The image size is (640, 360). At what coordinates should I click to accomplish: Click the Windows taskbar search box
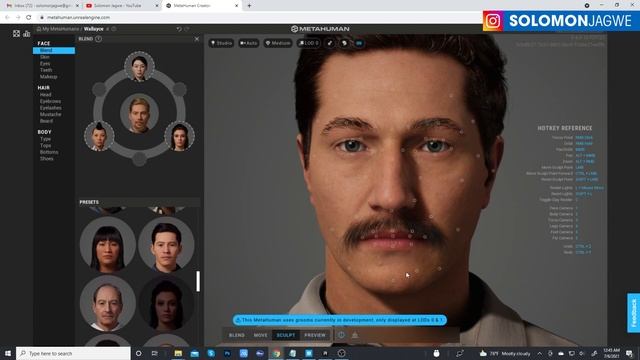coord(73,353)
